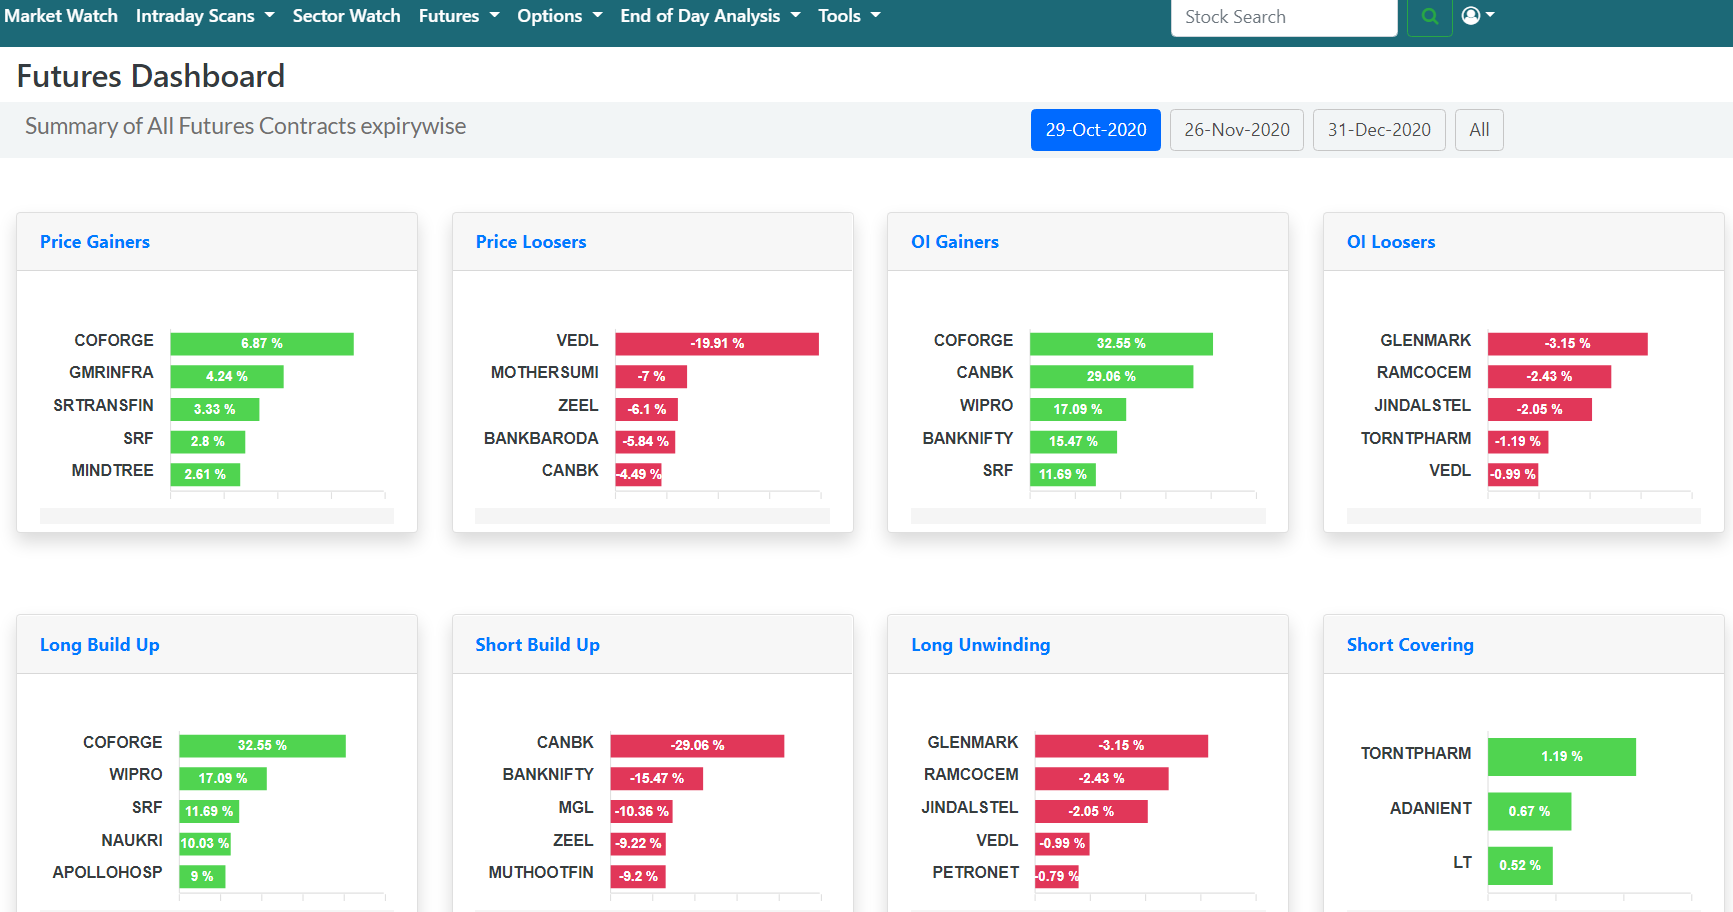
Task: Open the Price Gainers link
Action: click(x=95, y=242)
